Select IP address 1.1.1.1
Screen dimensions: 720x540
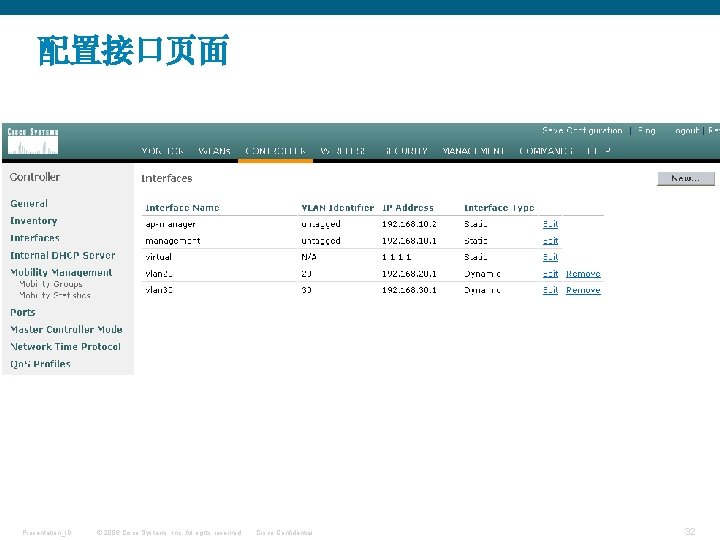[x=397, y=257]
